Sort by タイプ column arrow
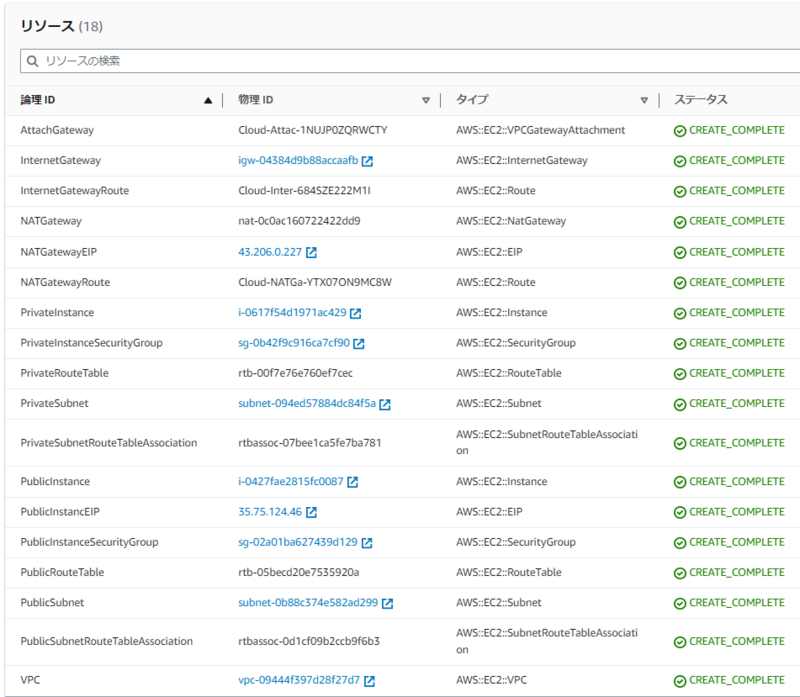Viewport: 800px width, 697px height. 644,101
